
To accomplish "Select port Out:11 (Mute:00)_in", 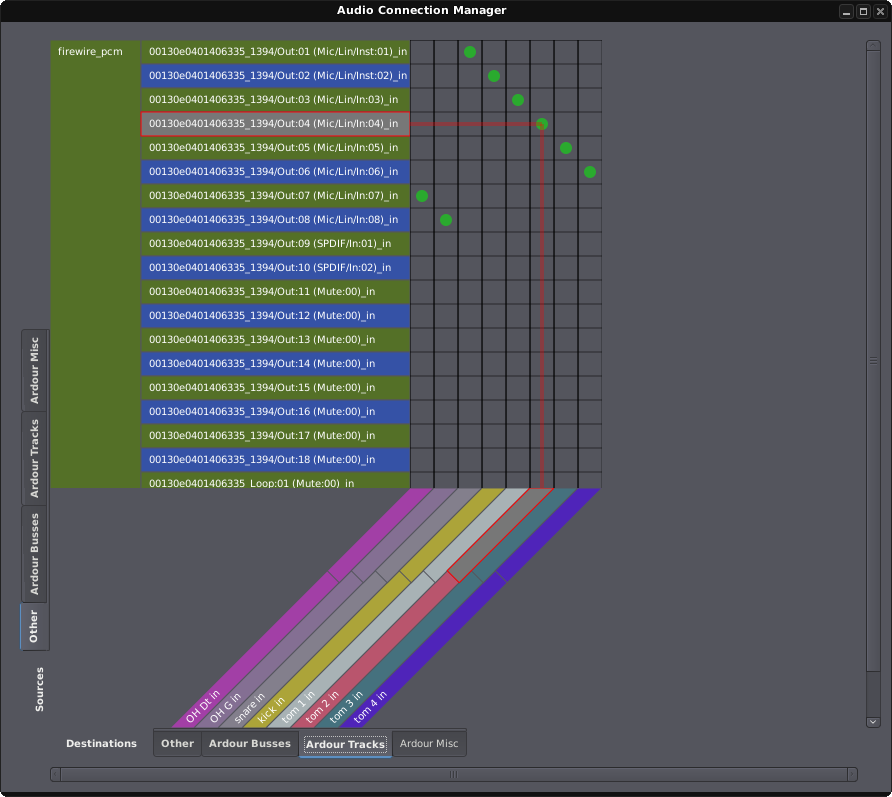I will pos(275,291).
